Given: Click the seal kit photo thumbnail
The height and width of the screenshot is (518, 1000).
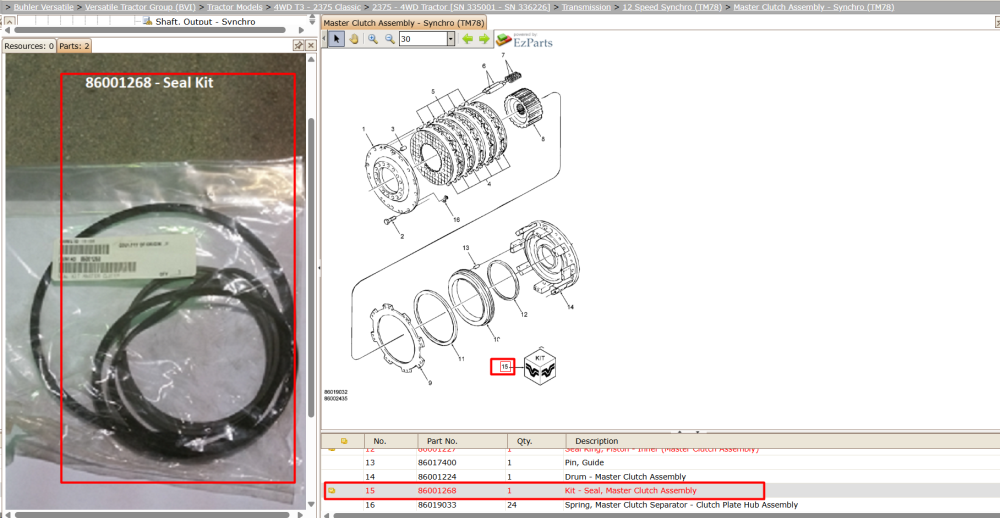Looking at the screenshot, I should tap(156, 281).
